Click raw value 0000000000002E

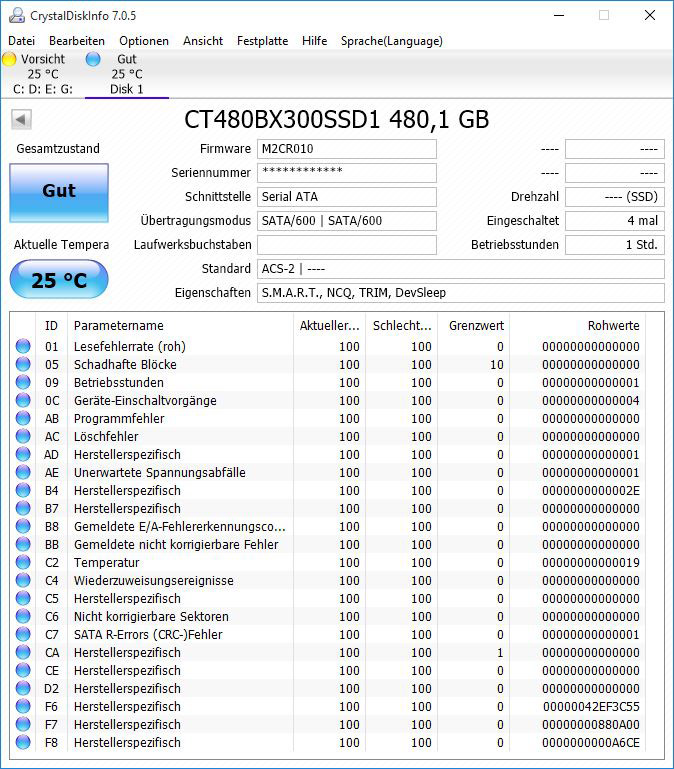(591, 490)
